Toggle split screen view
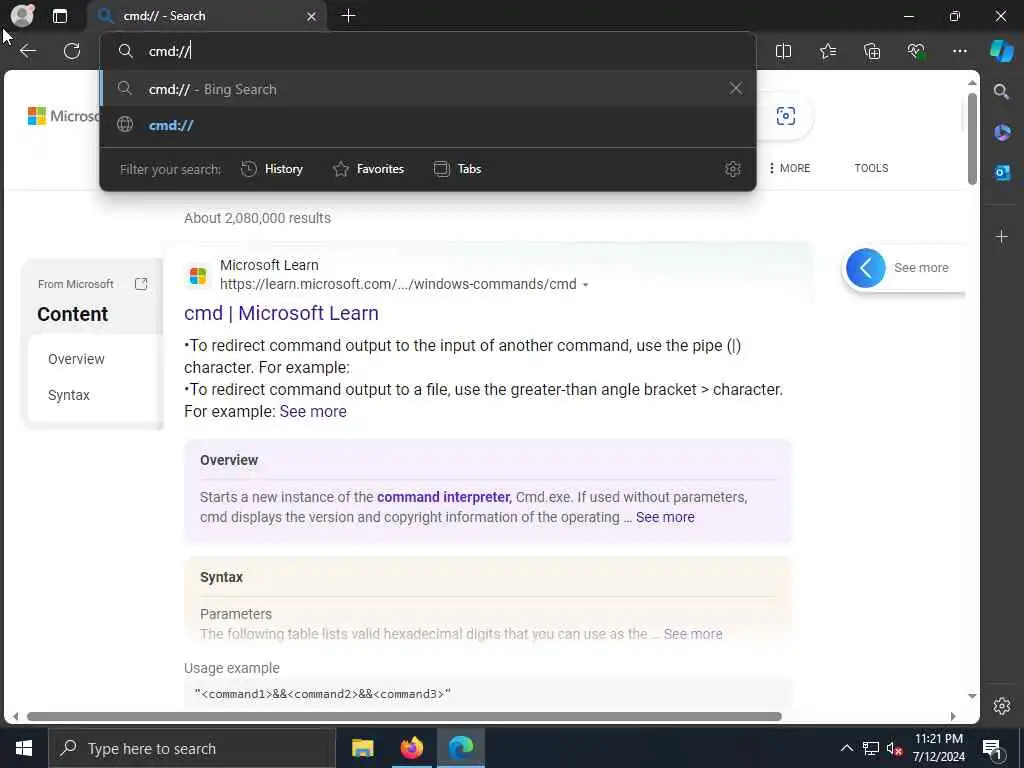This screenshot has width=1024, height=768. coord(783,51)
